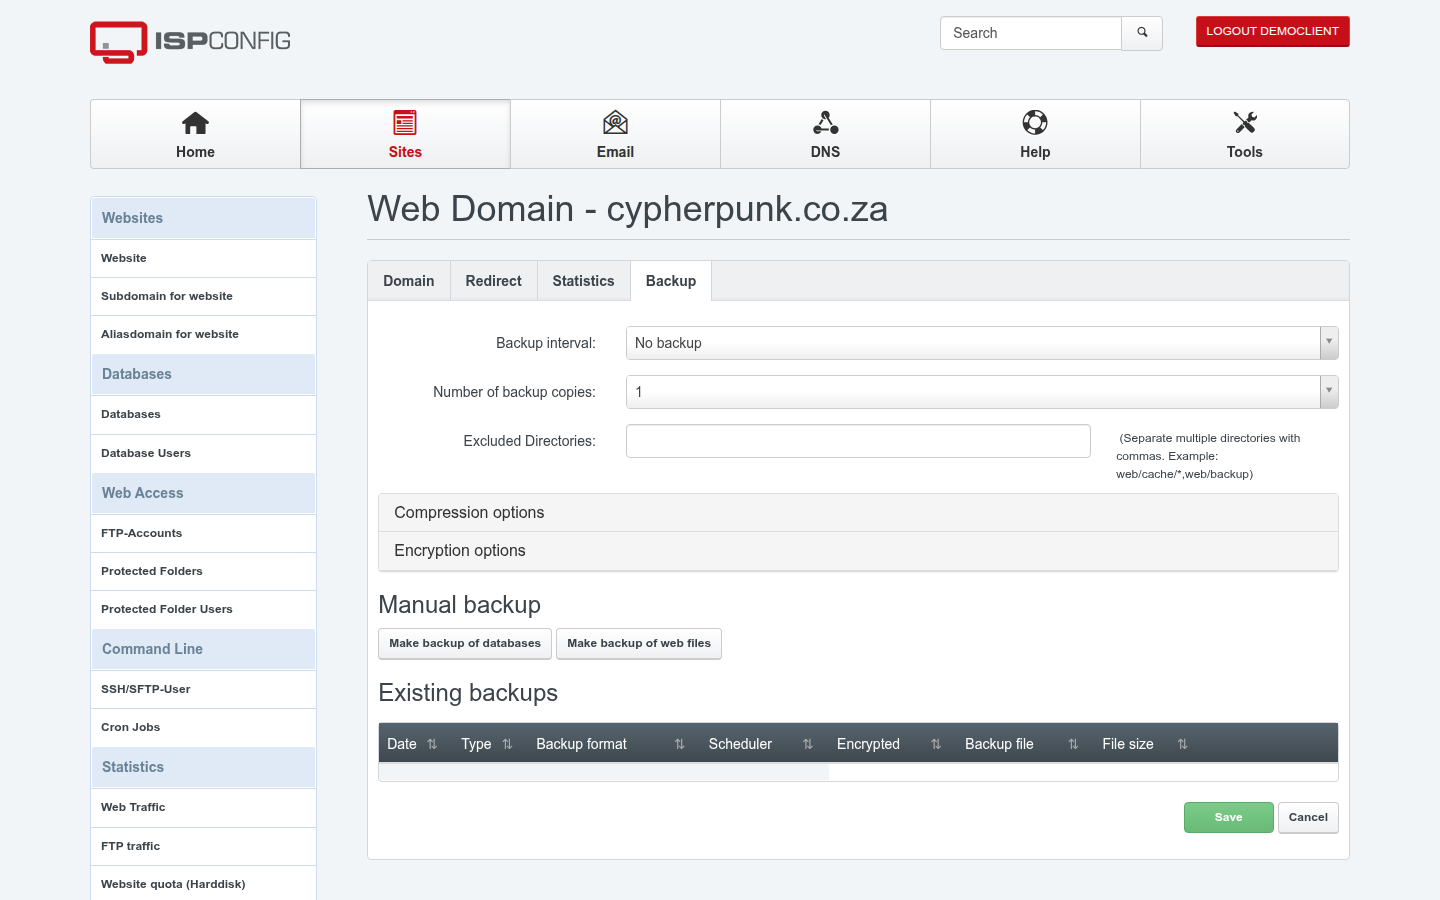Sort by Encrypted column arrows
The width and height of the screenshot is (1440, 900).
coord(936,744)
